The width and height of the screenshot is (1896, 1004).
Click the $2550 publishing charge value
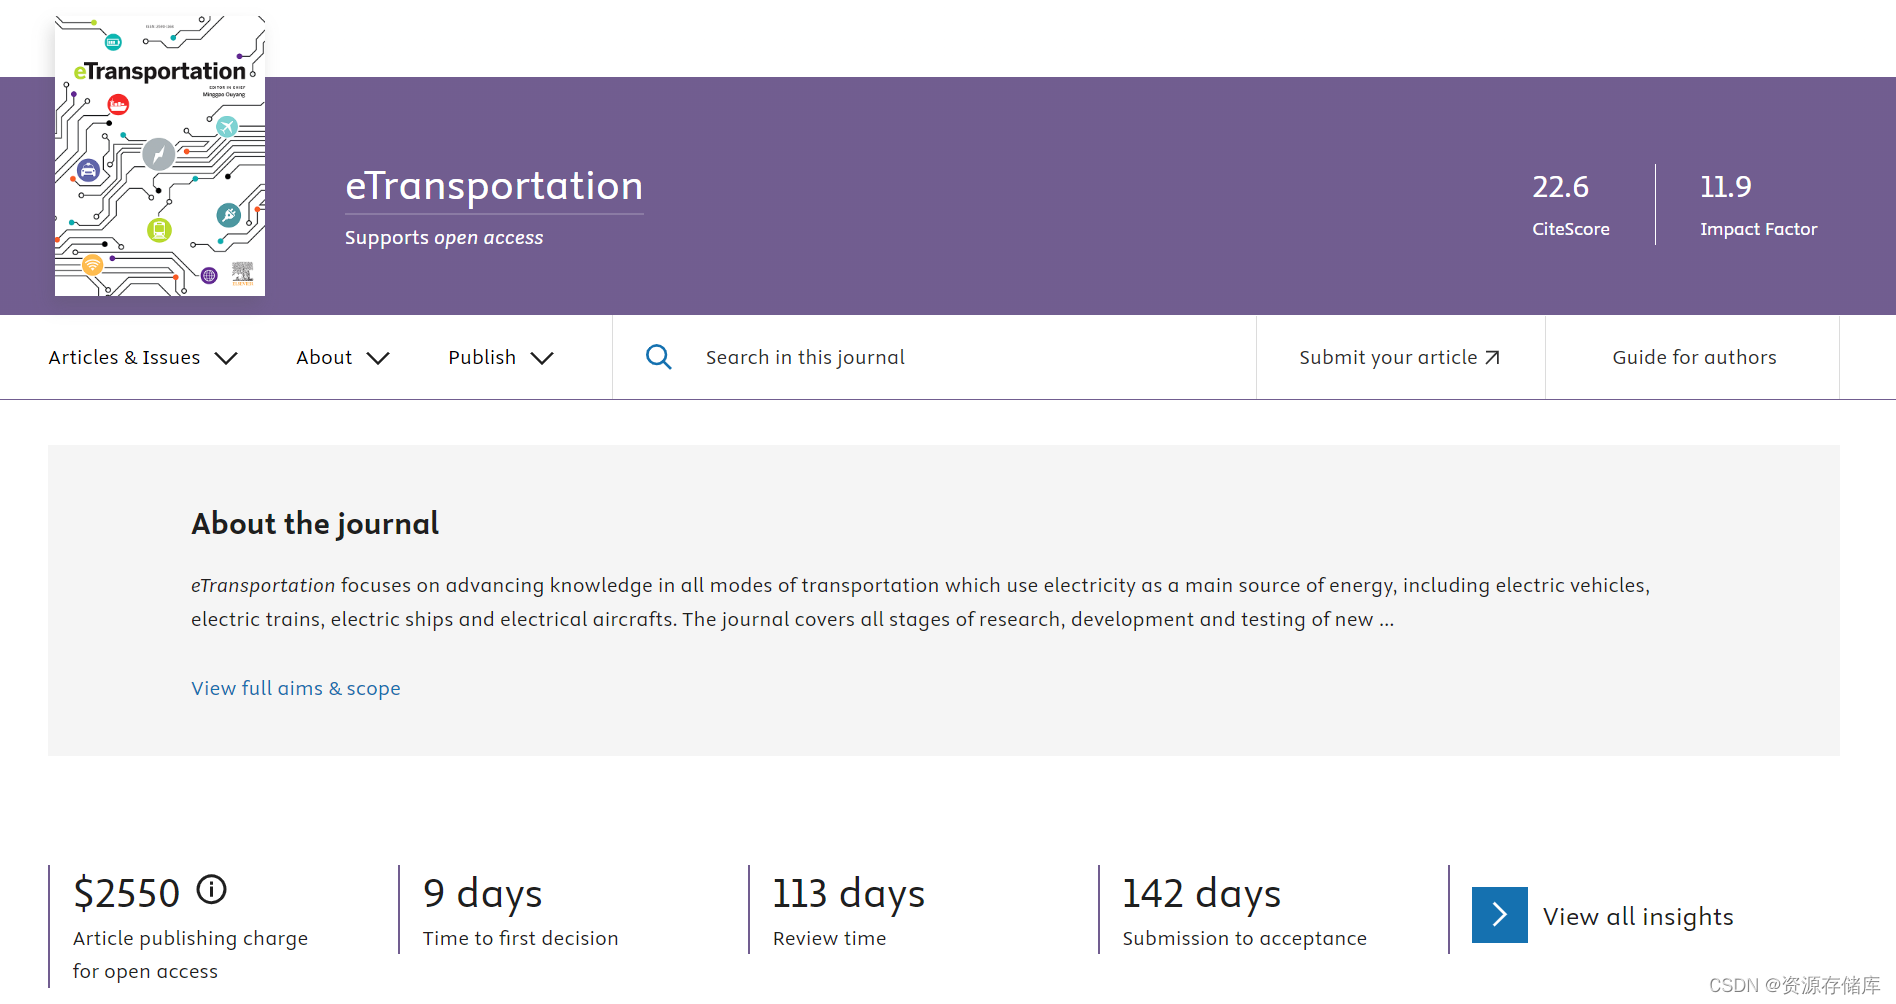[127, 893]
